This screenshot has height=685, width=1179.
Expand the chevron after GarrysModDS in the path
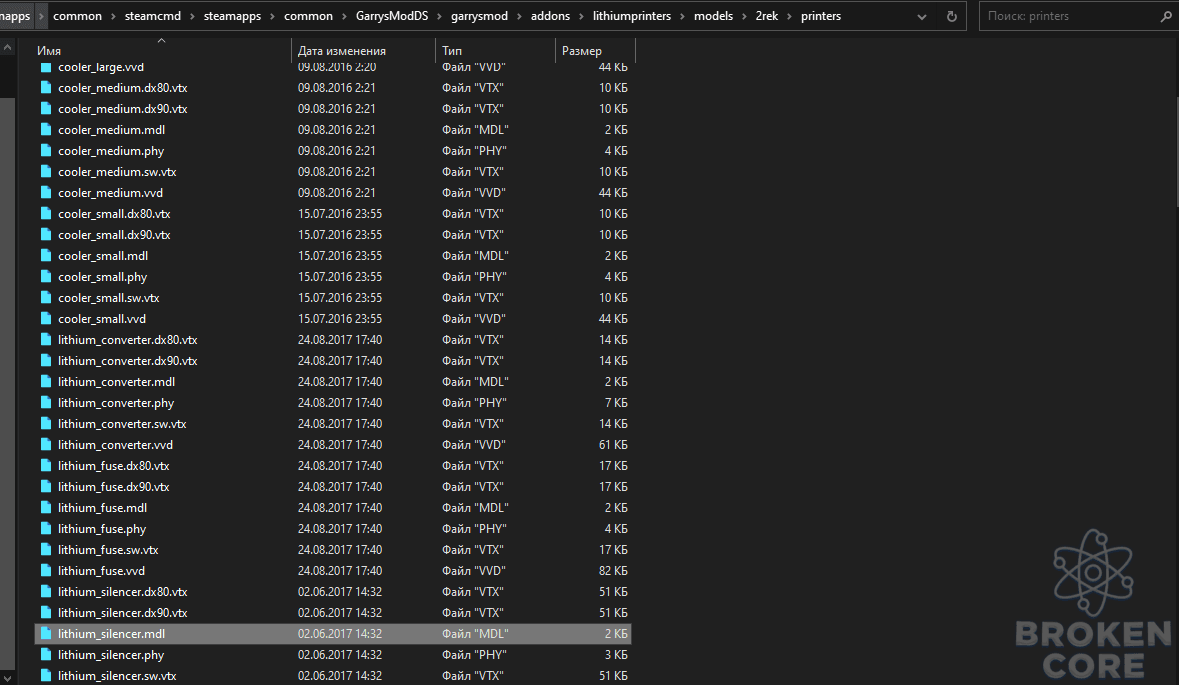(x=440, y=16)
